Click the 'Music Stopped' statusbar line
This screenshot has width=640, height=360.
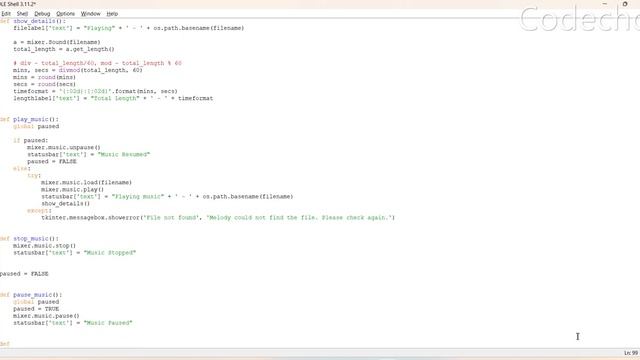[74, 253]
